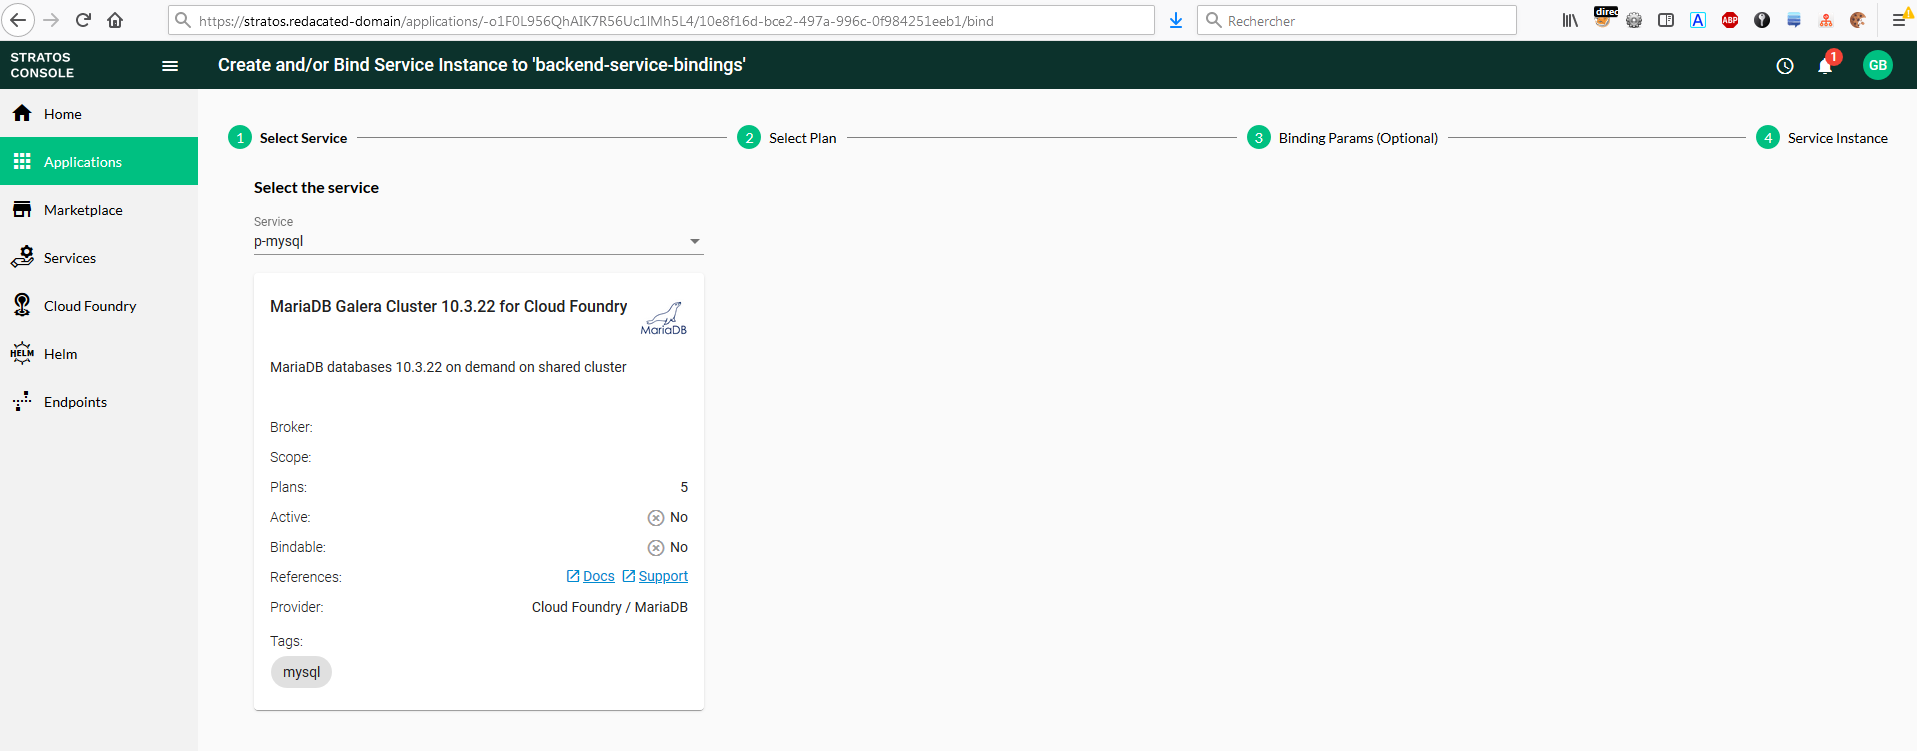
Task: Open Cloud Foundry in the sidebar
Action: [99, 306]
